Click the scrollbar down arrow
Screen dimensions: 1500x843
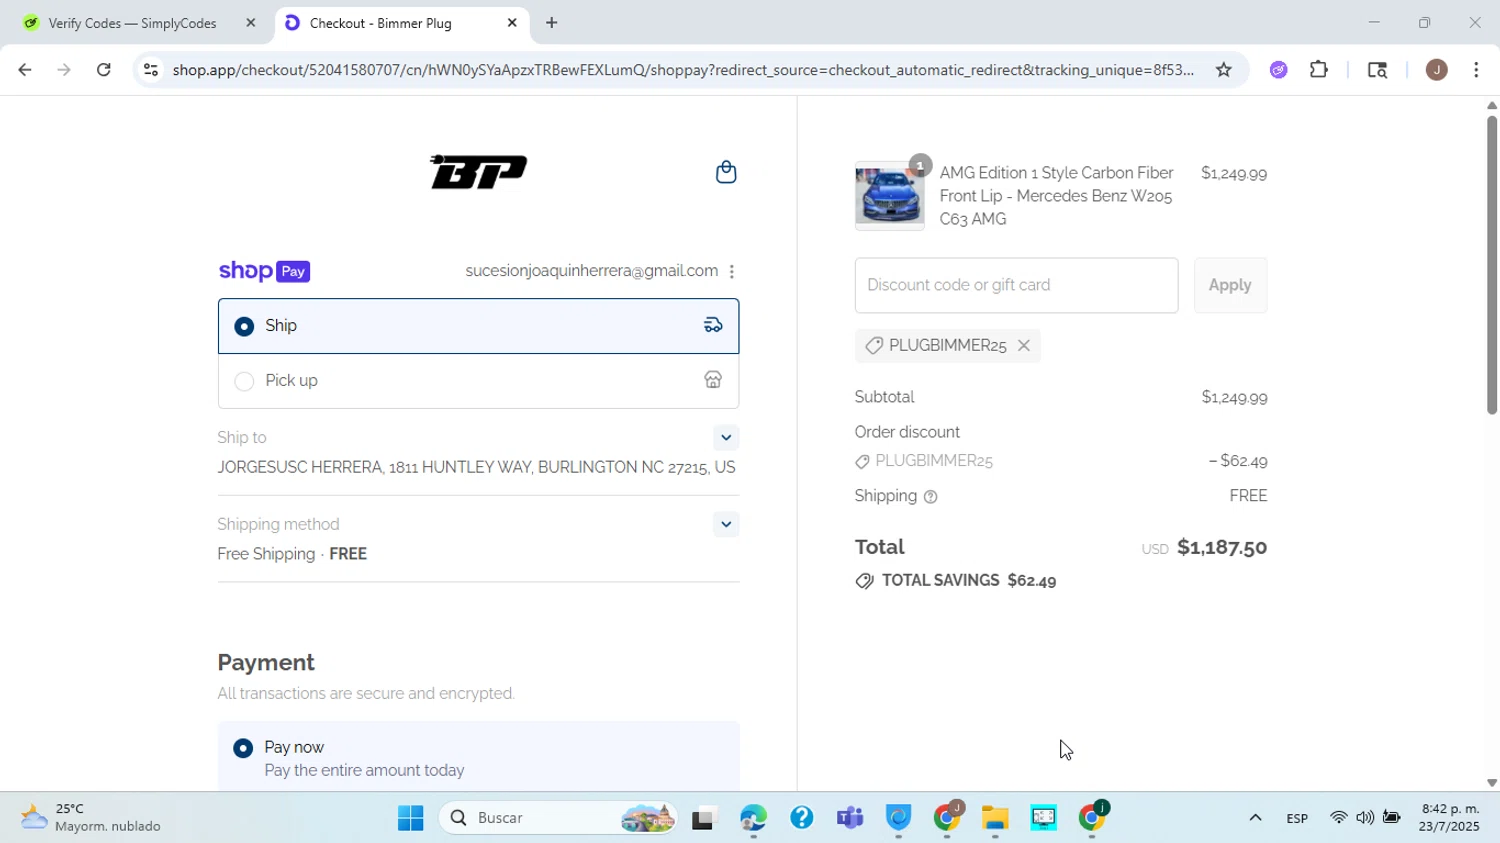click(x=1491, y=783)
